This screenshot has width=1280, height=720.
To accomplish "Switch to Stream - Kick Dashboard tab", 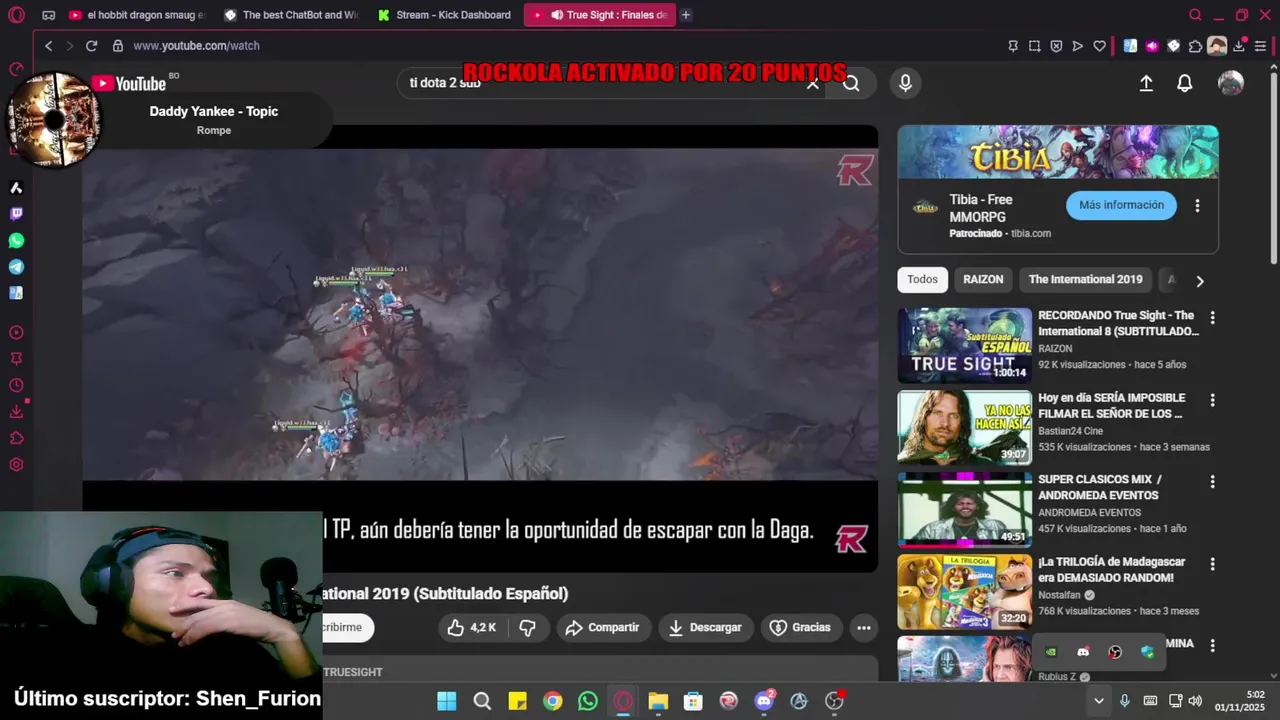I will [445, 15].
